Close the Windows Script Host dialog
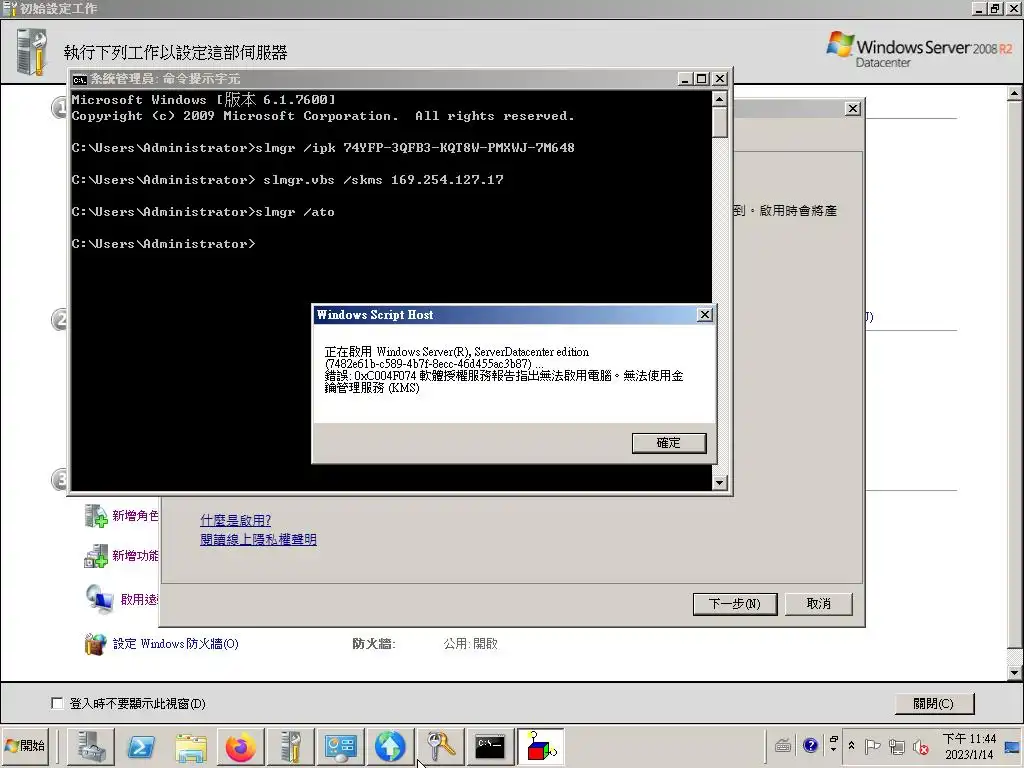Screen dimensions: 1024x768 [705, 315]
